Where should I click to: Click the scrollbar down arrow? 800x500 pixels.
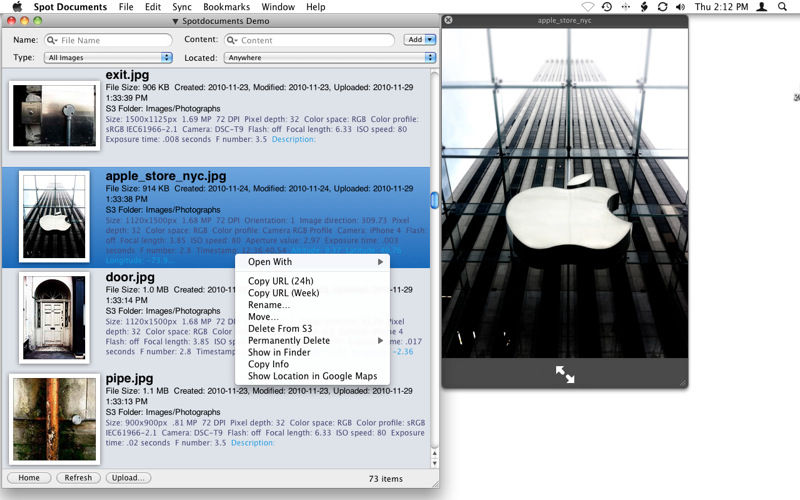[x=435, y=463]
